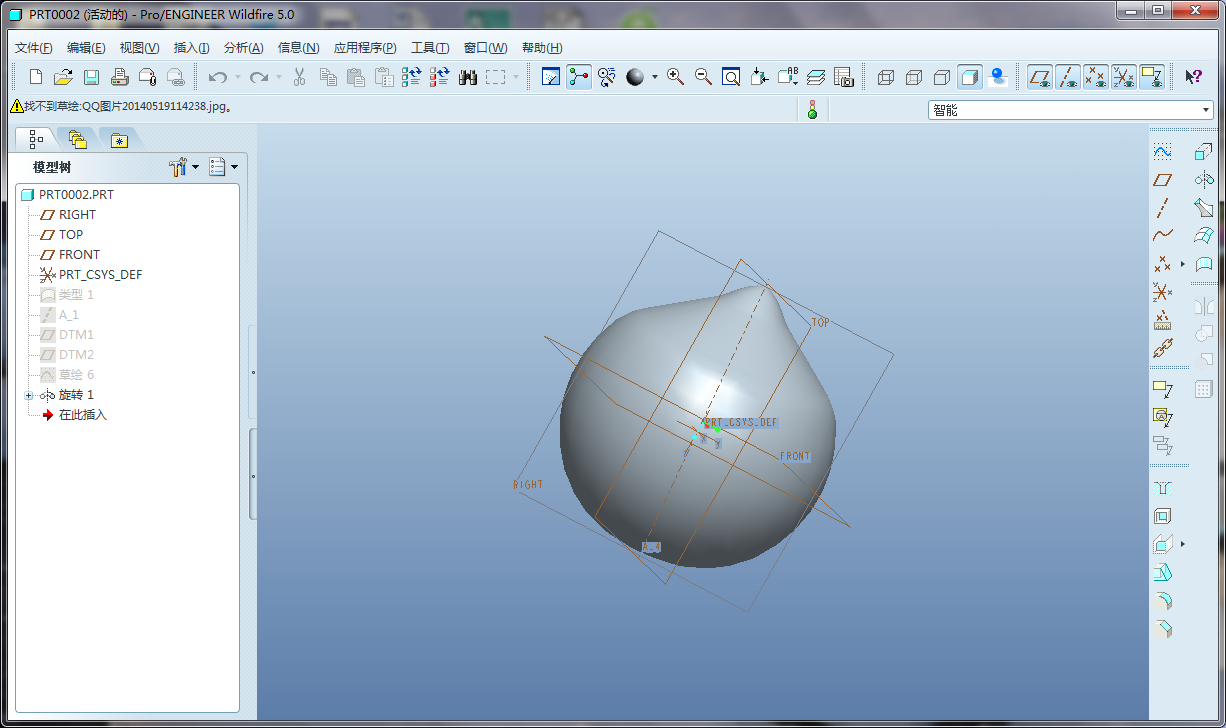Click the Zoom In magnifier icon
This screenshot has width=1226, height=728.
(x=674, y=77)
